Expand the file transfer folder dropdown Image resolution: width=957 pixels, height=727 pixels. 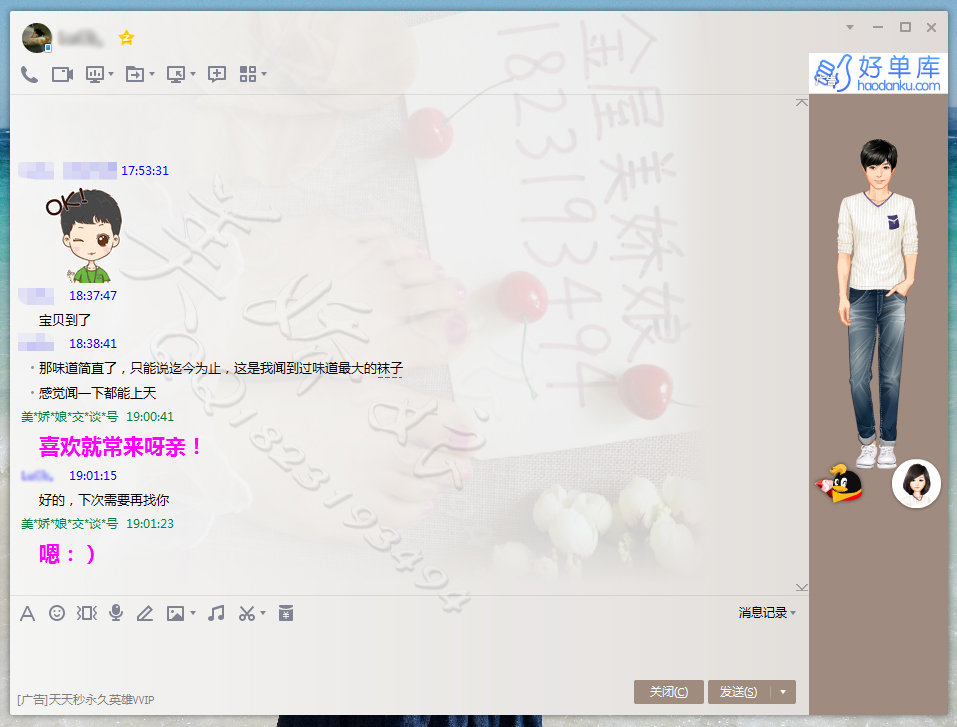click(x=152, y=74)
